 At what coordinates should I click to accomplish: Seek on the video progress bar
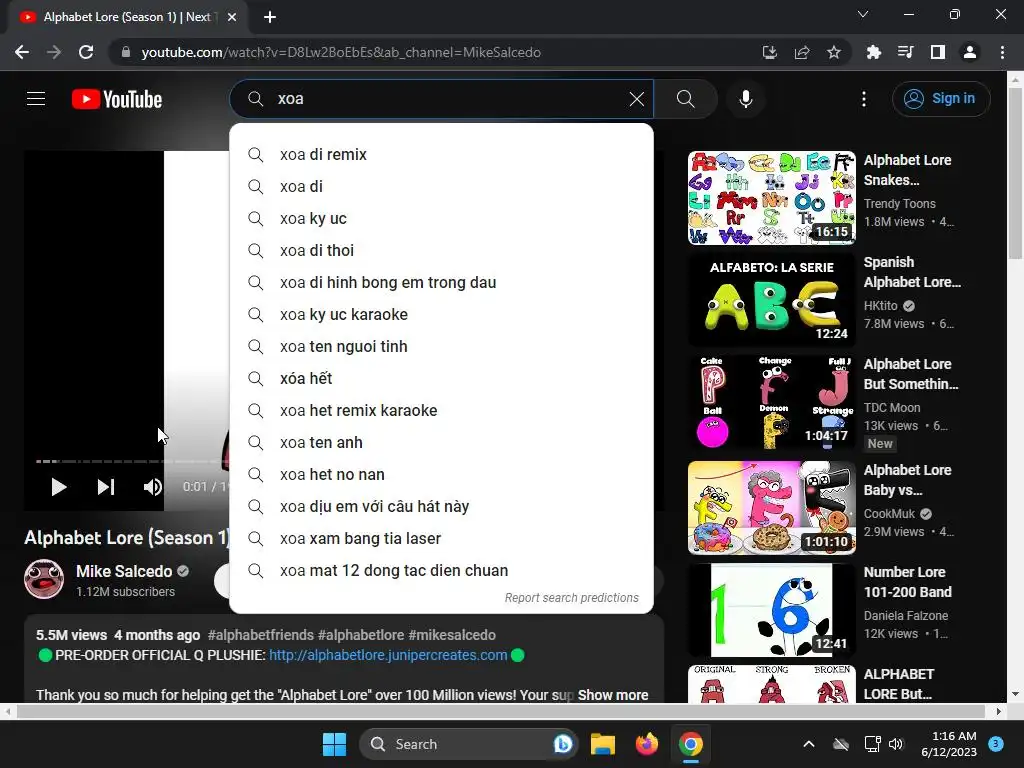(131, 461)
